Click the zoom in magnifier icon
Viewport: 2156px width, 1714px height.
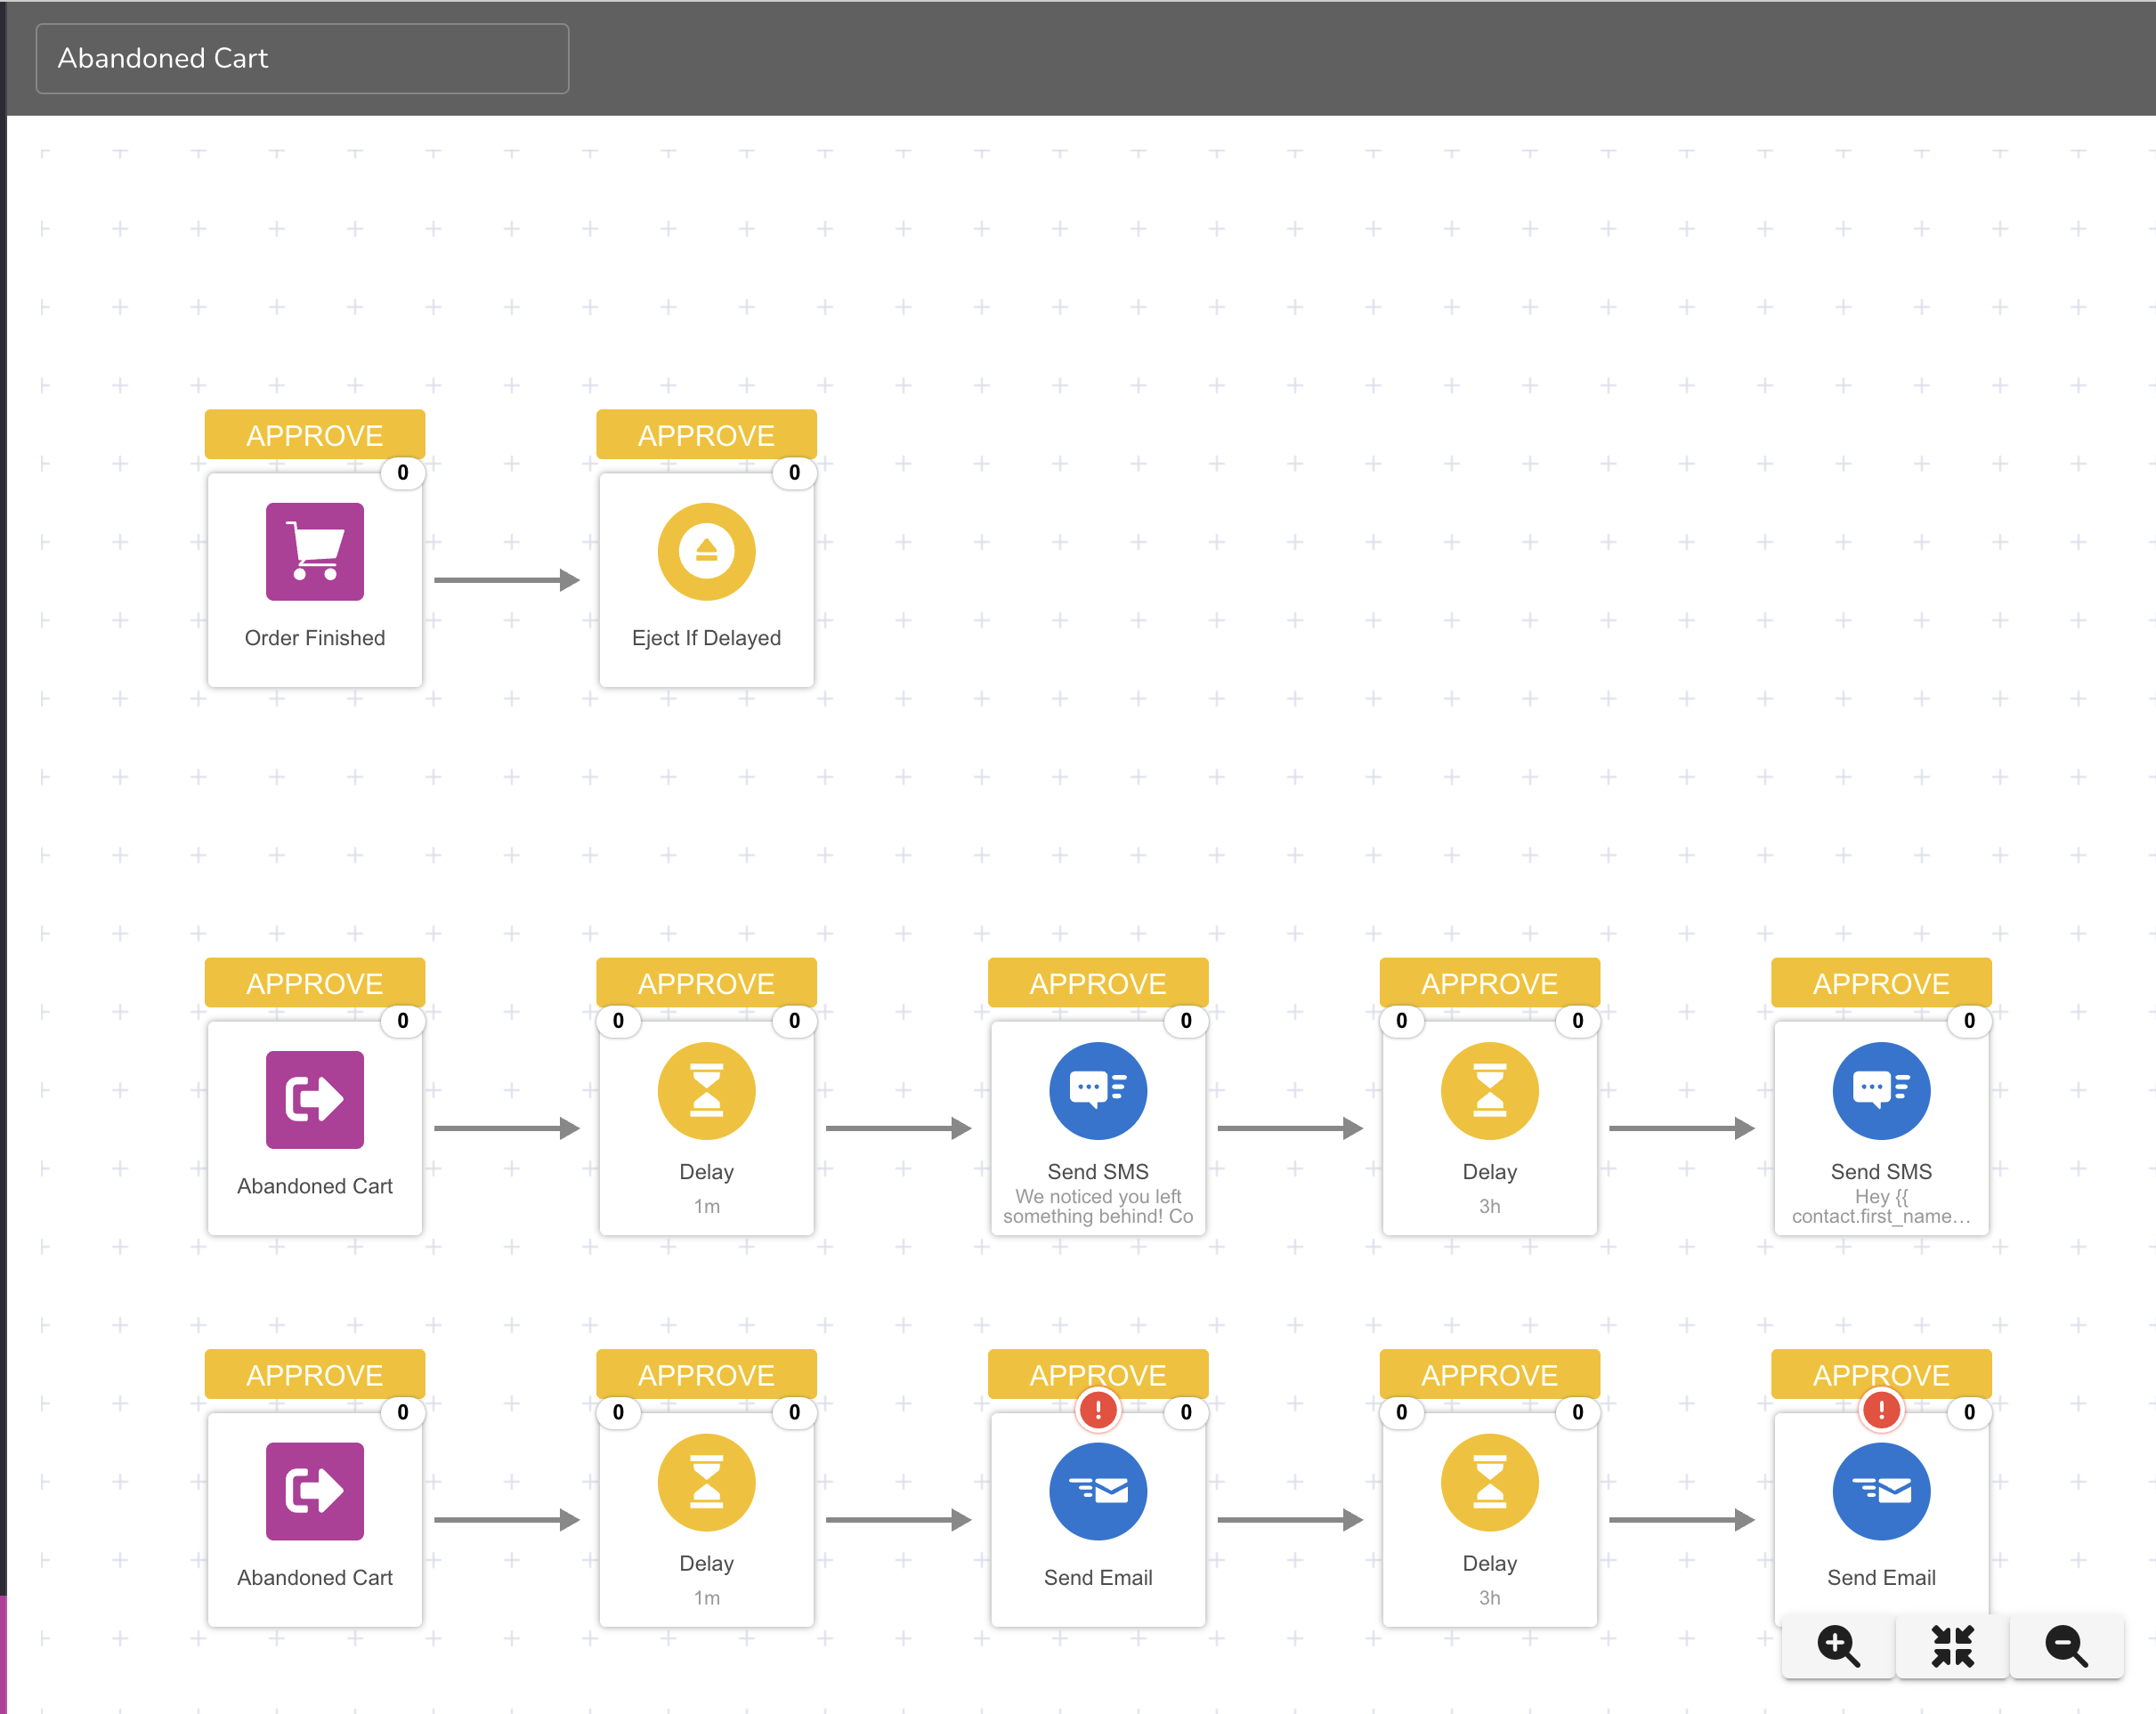click(1838, 1645)
